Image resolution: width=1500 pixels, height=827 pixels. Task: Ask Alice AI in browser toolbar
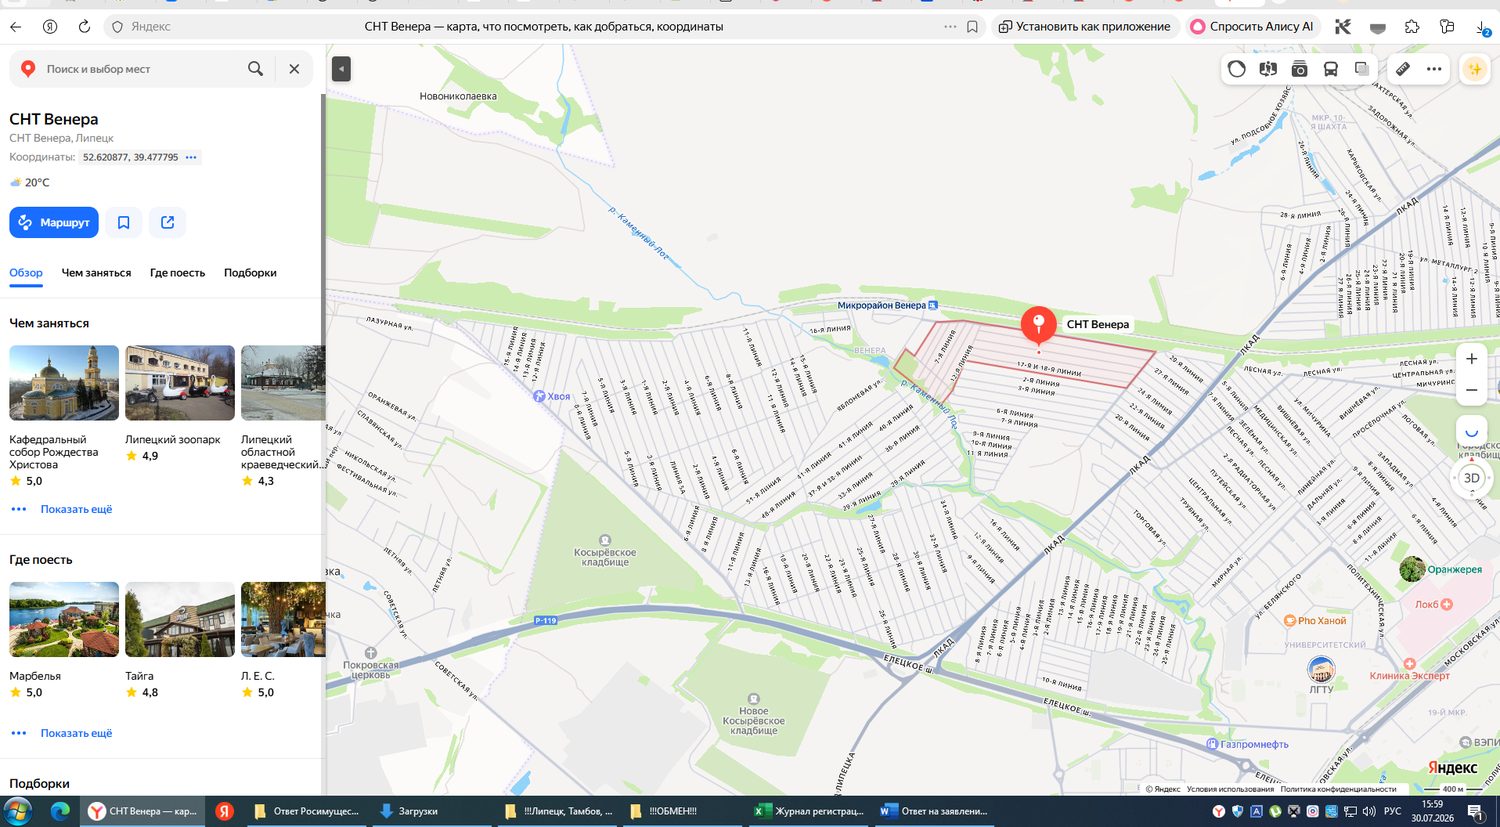pyautogui.click(x=1252, y=27)
